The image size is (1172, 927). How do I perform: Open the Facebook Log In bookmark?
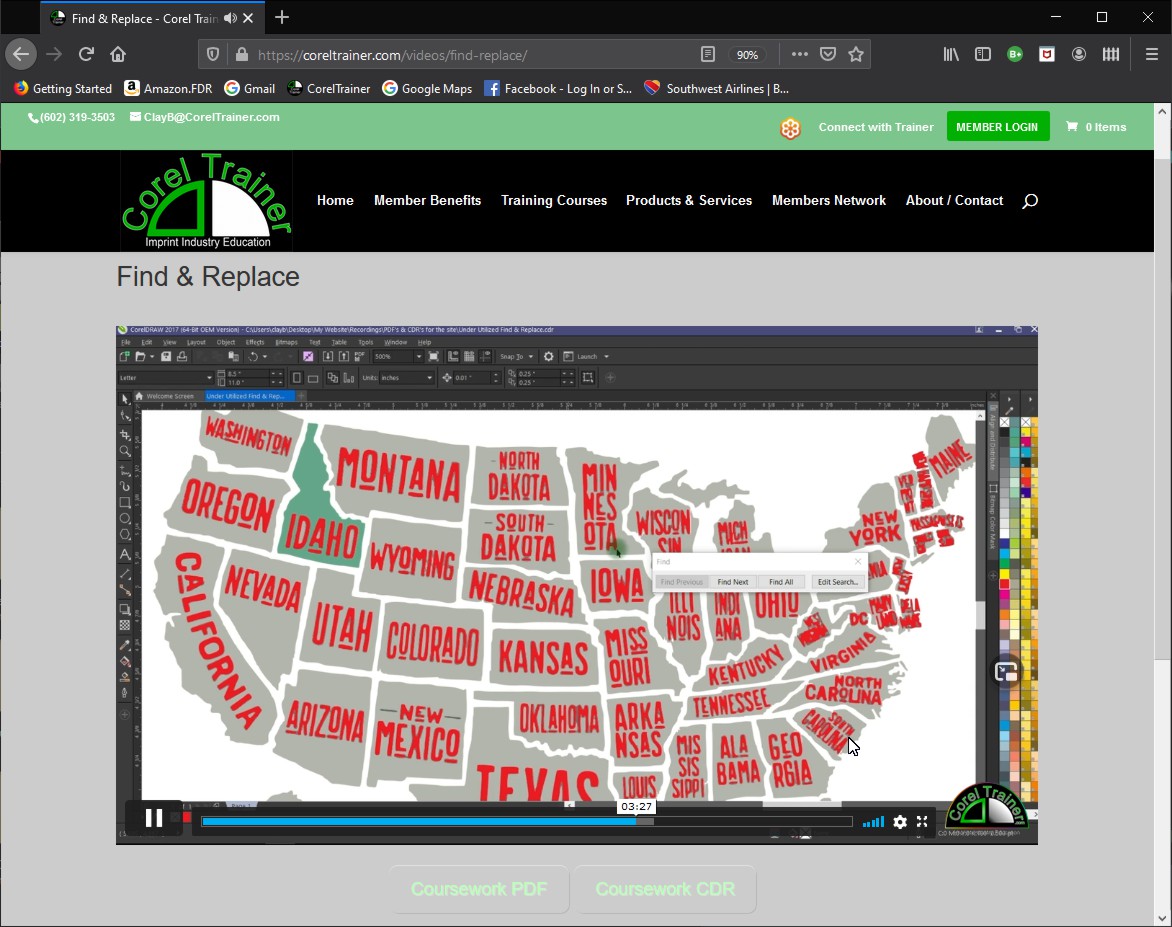(558, 88)
